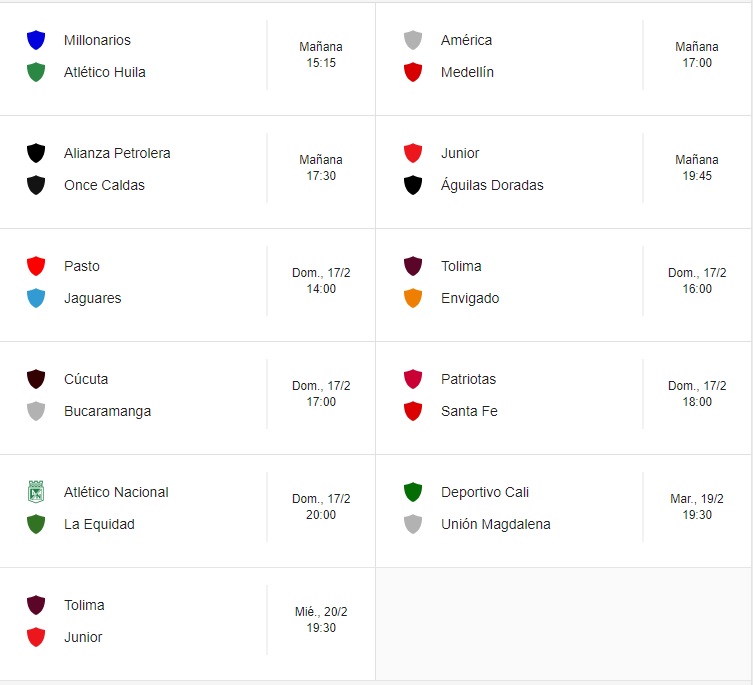This screenshot has height=685, width=753.
Task: Click the Atlético Nacional crest icon
Action: click(36, 492)
